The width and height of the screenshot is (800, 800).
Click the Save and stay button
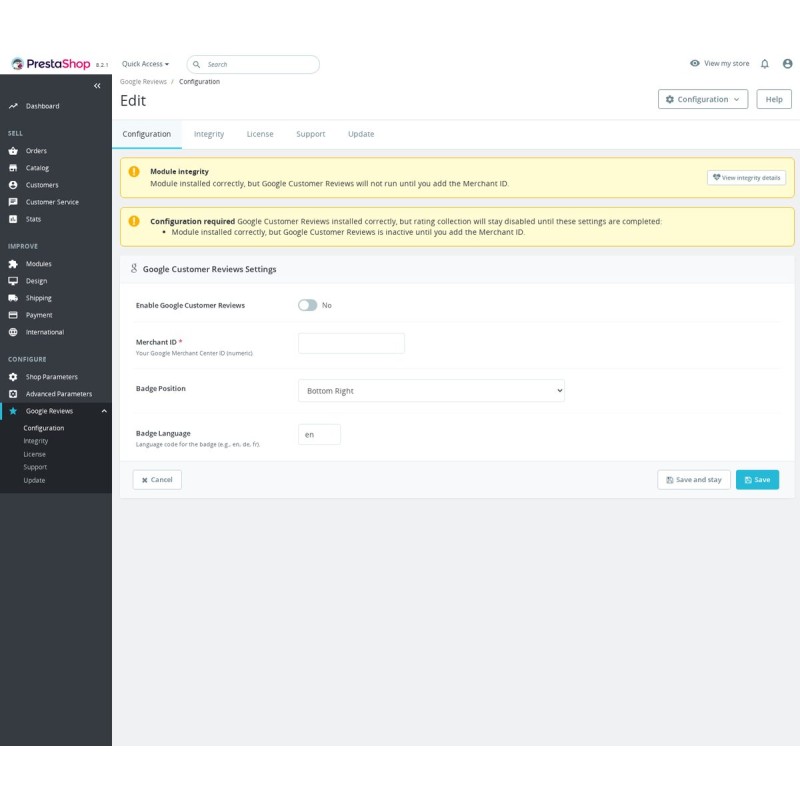(x=694, y=480)
